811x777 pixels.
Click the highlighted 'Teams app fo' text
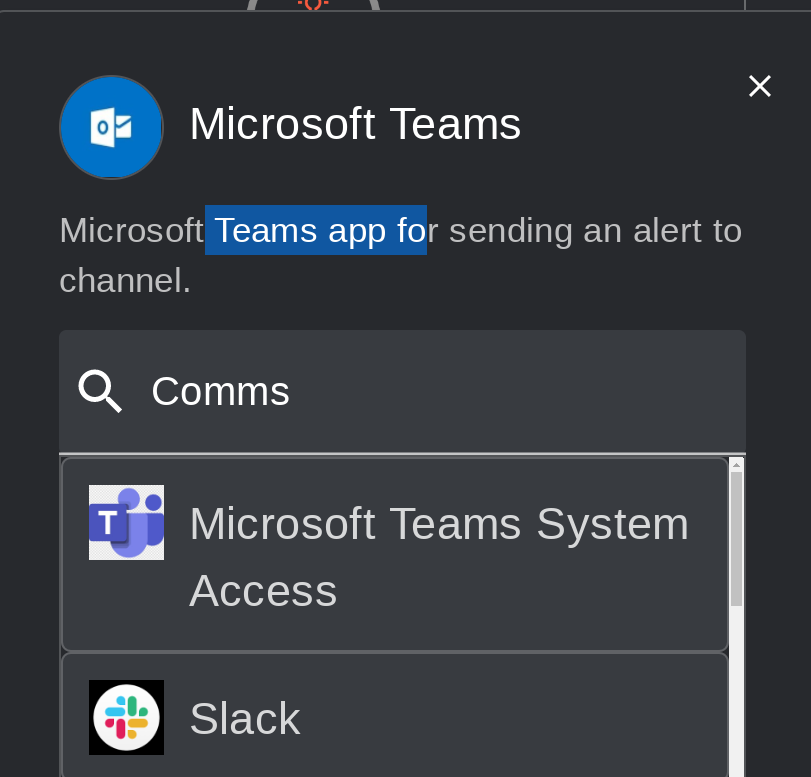tap(316, 230)
